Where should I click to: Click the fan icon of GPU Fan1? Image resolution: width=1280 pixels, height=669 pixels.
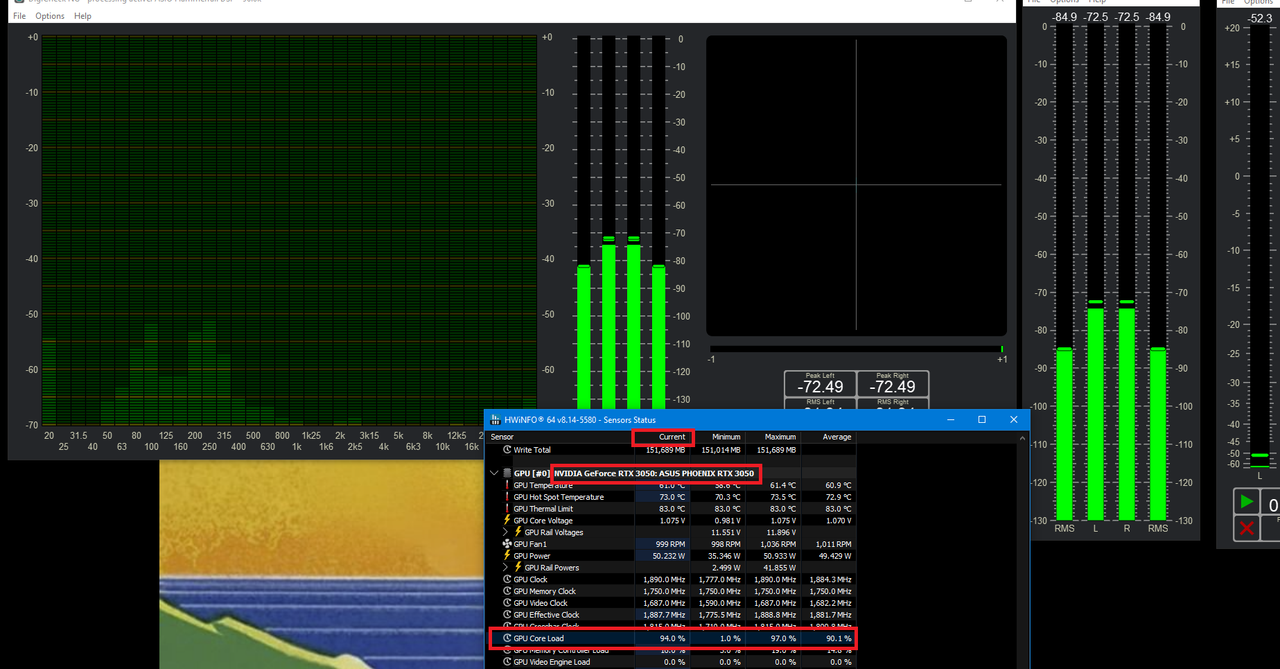coord(508,544)
